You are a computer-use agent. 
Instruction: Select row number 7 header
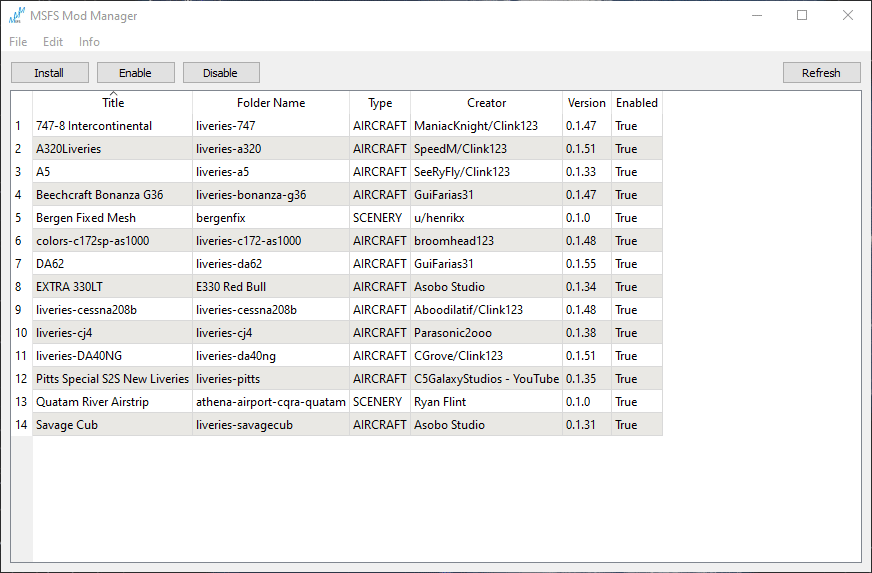[22, 264]
